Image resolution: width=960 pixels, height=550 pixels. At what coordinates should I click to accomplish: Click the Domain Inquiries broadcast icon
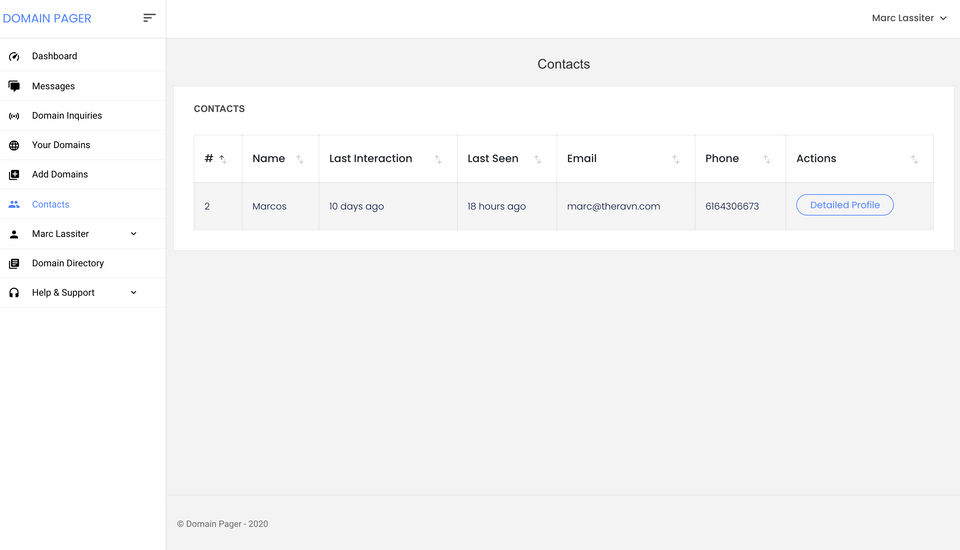click(14, 116)
